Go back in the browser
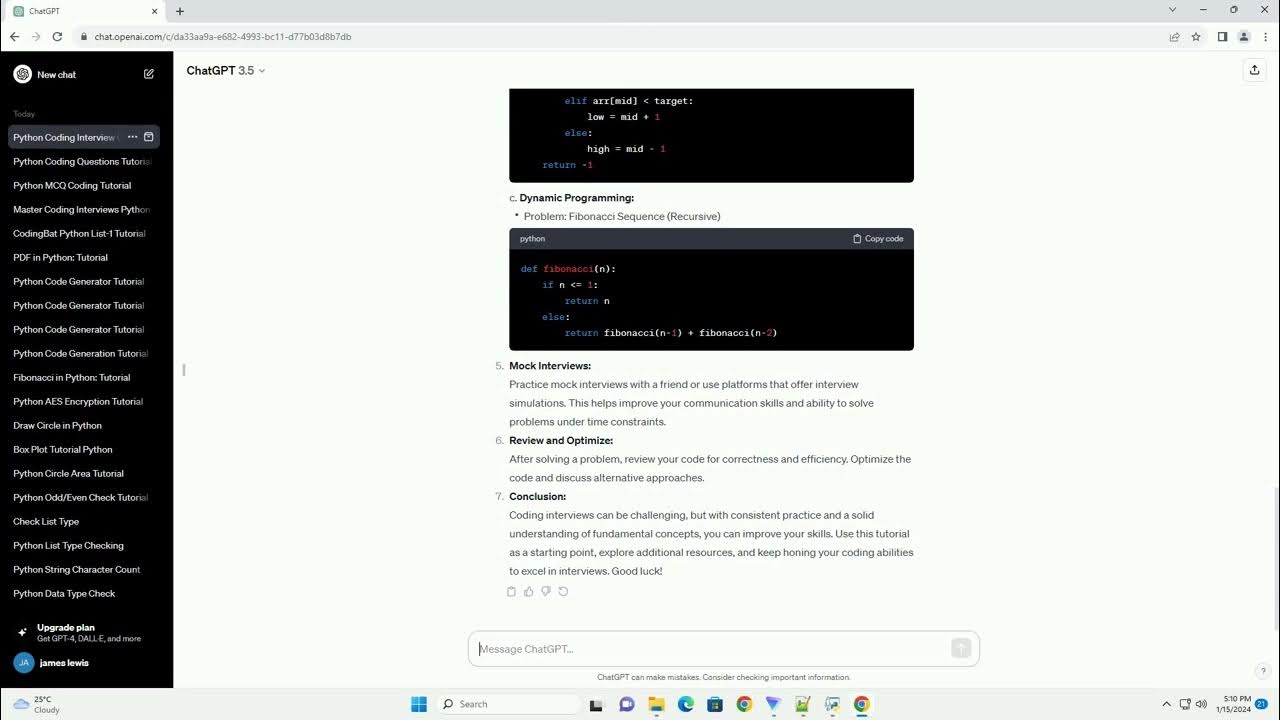Viewport: 1280px width, 720px height. pos(14,37)
